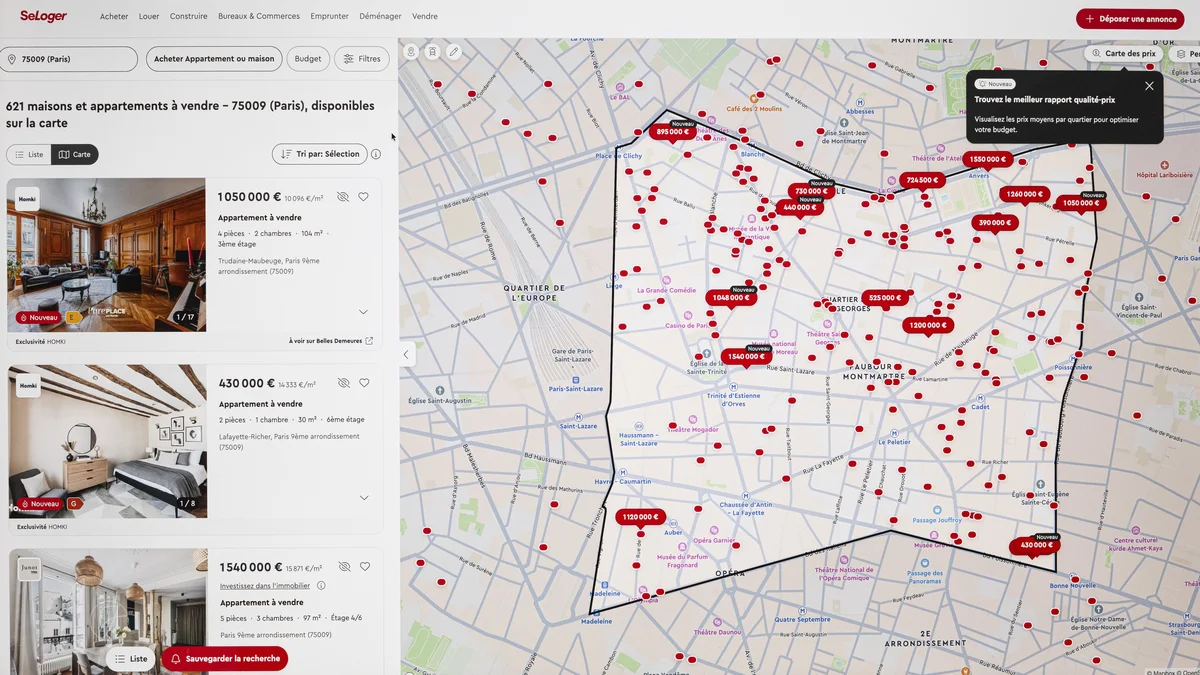Select the pencil draw-search tool on the map
Viewport: 1200px width, 675px height.
(x=454, y=51)
